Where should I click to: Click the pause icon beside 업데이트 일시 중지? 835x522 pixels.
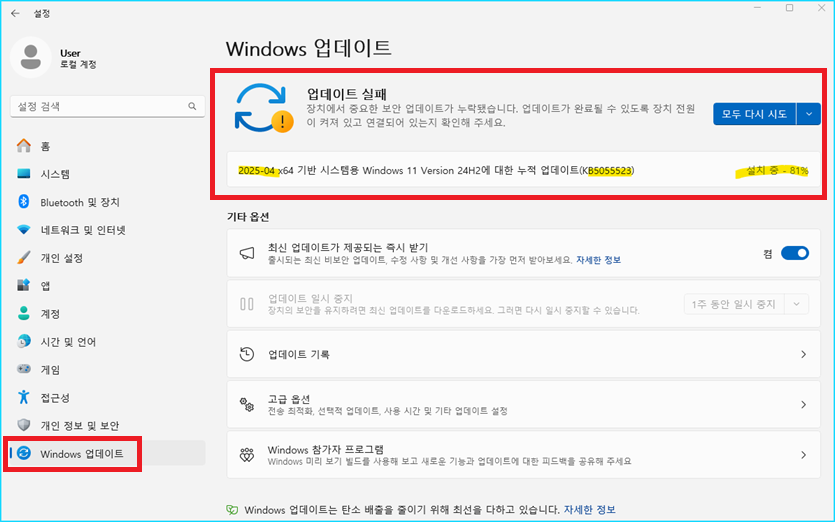[247, 304]
